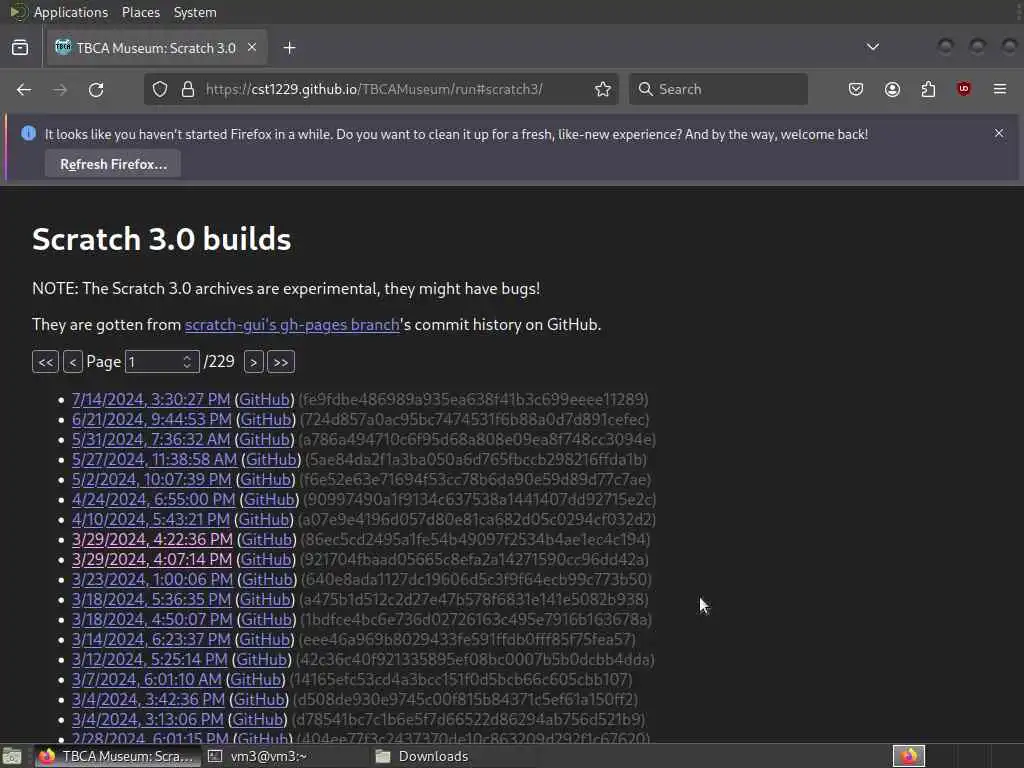Viewport: 1024px width, 768px height.
Task: Open the 5/31/2024, 7:36:32 AM build
Action: pyautogui.click(x=151, y=440)
